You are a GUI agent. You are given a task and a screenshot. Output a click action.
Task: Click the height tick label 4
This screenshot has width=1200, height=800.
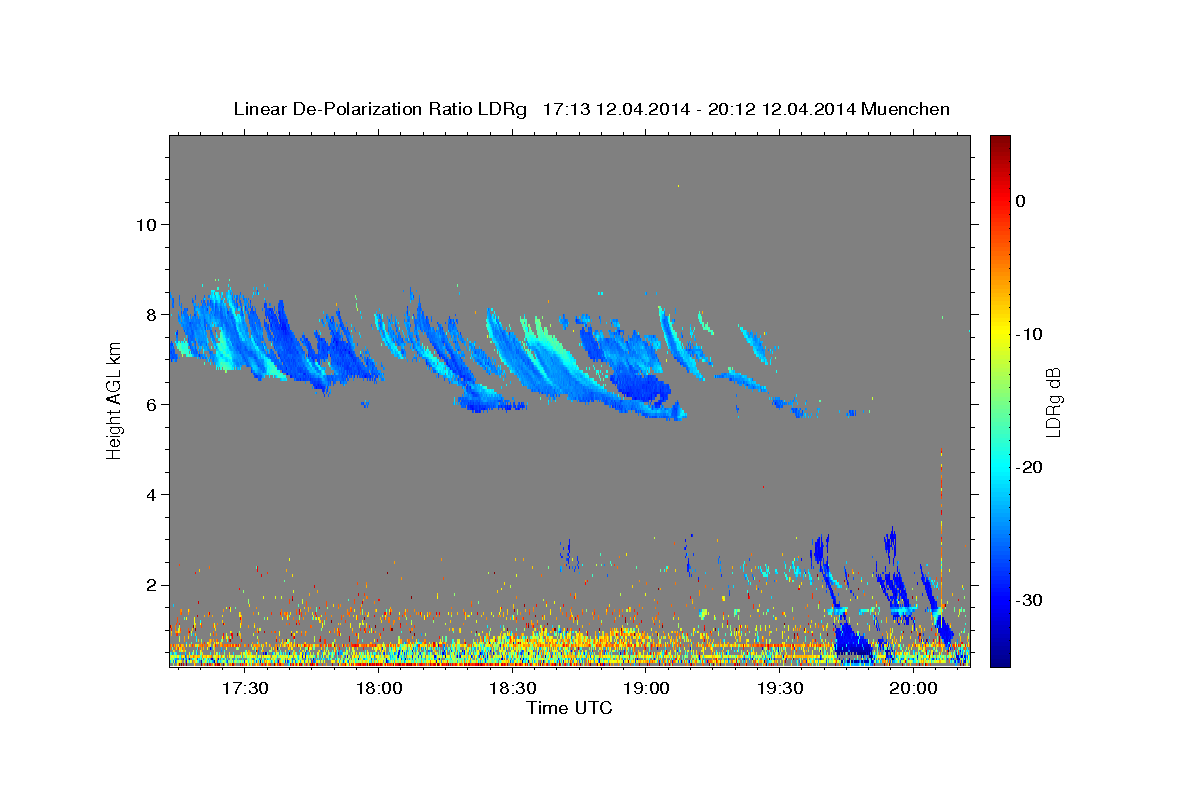coord(151,495)
